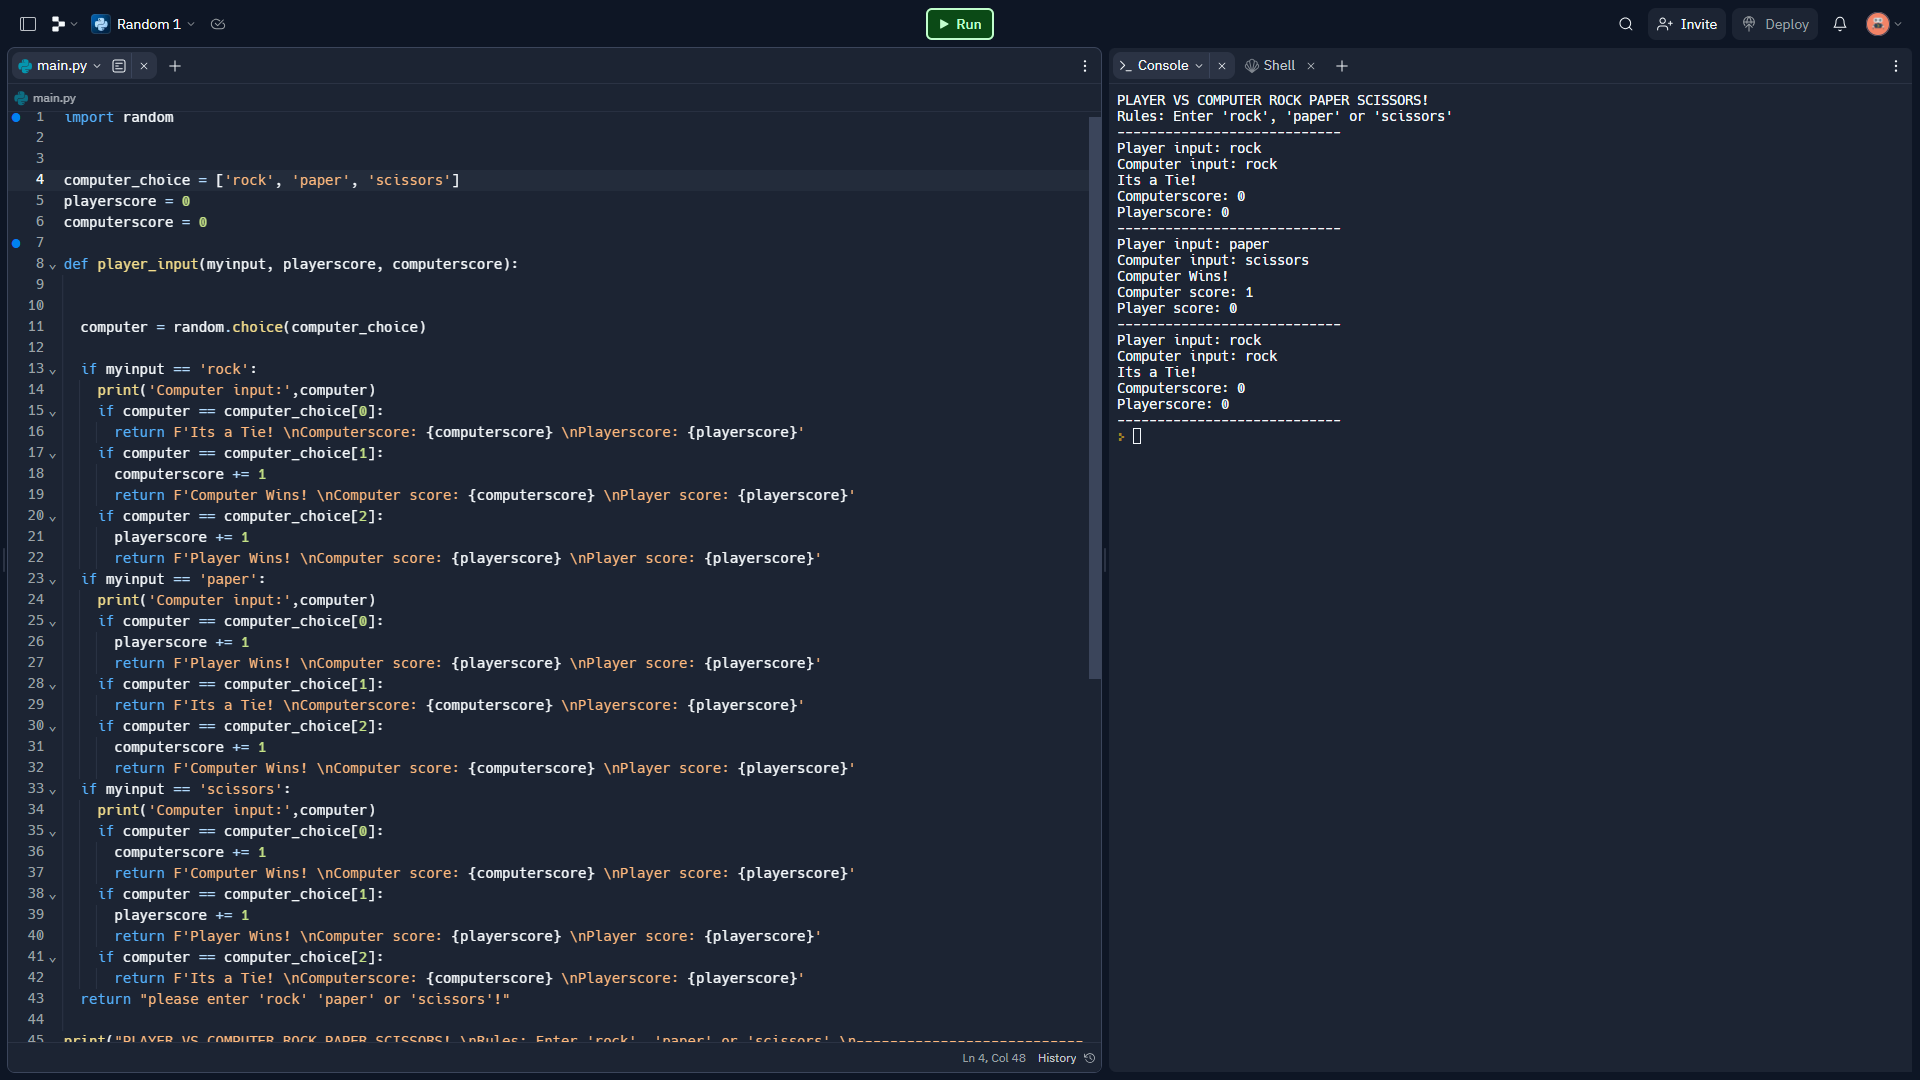
Task: Collapse the code fold at line 15
Action: [x=52, y=412]
